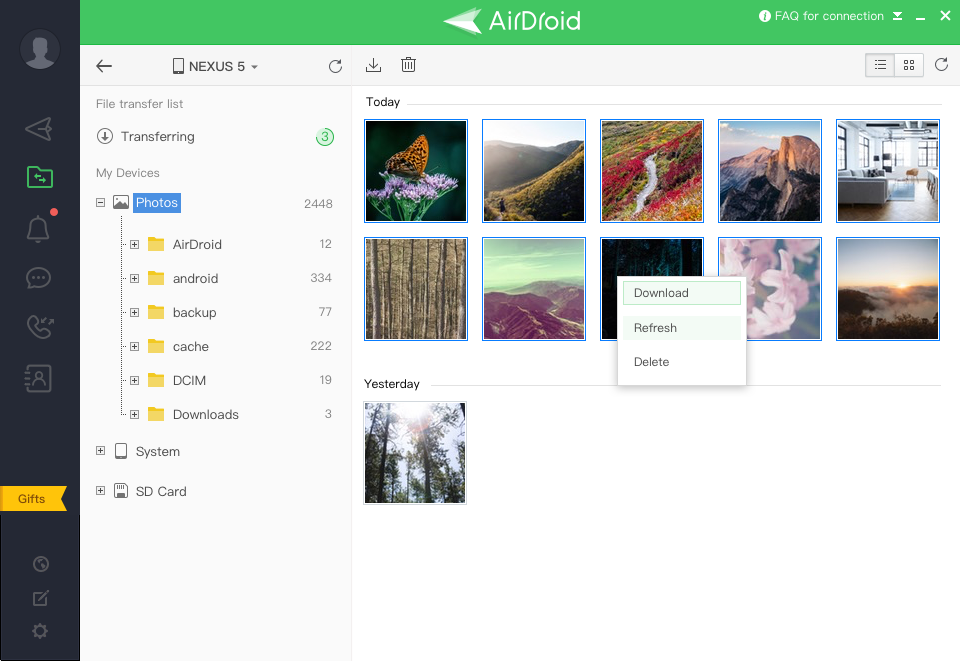Choose Download from the context menu
This screenshot has height=661, width=960.
(x=681, y=293)
